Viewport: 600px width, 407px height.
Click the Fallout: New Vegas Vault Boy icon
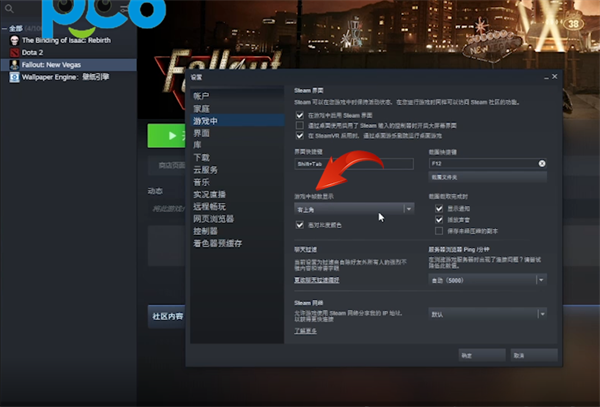click(x=15, y=65)
